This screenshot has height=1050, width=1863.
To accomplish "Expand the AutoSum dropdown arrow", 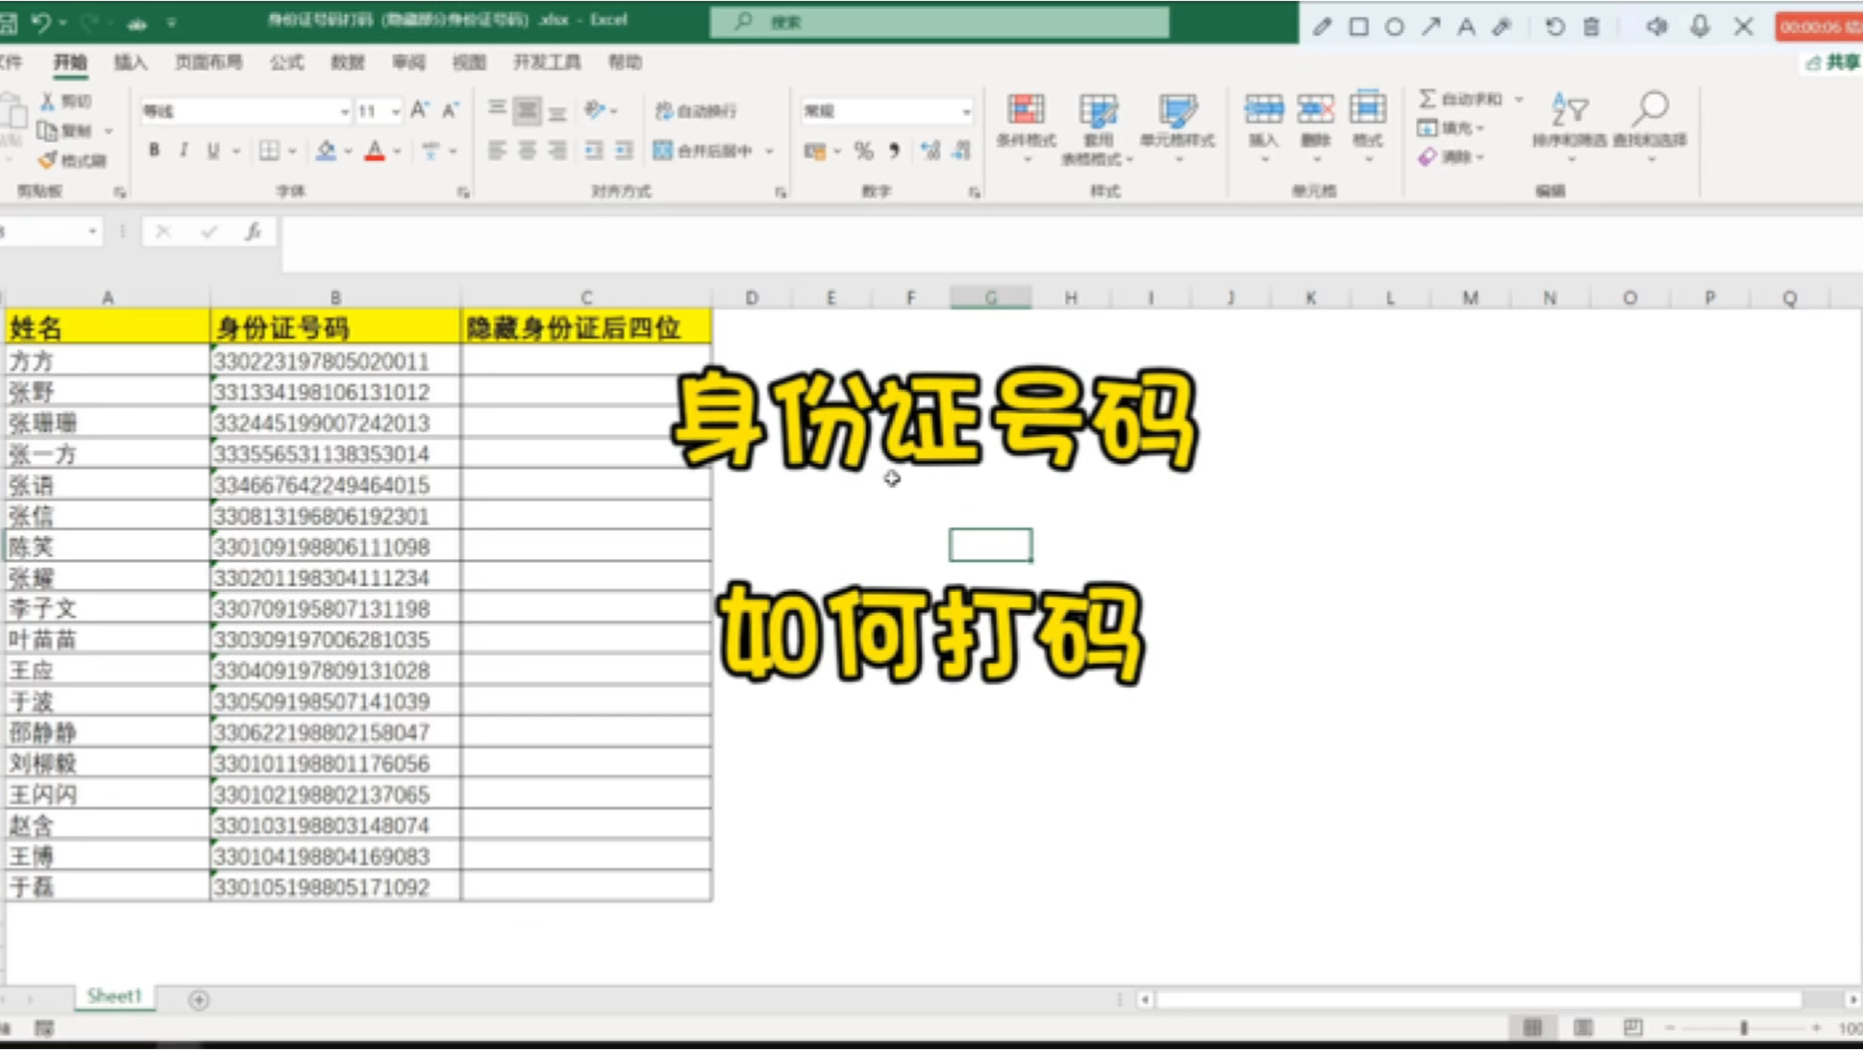I will point(1518,99).
